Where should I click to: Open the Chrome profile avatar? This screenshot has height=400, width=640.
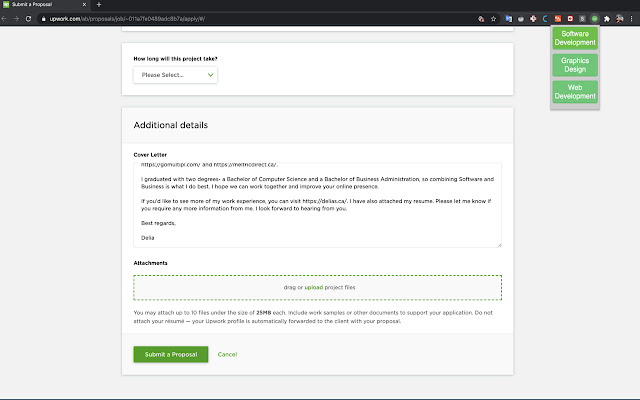[x=620, y=19]
